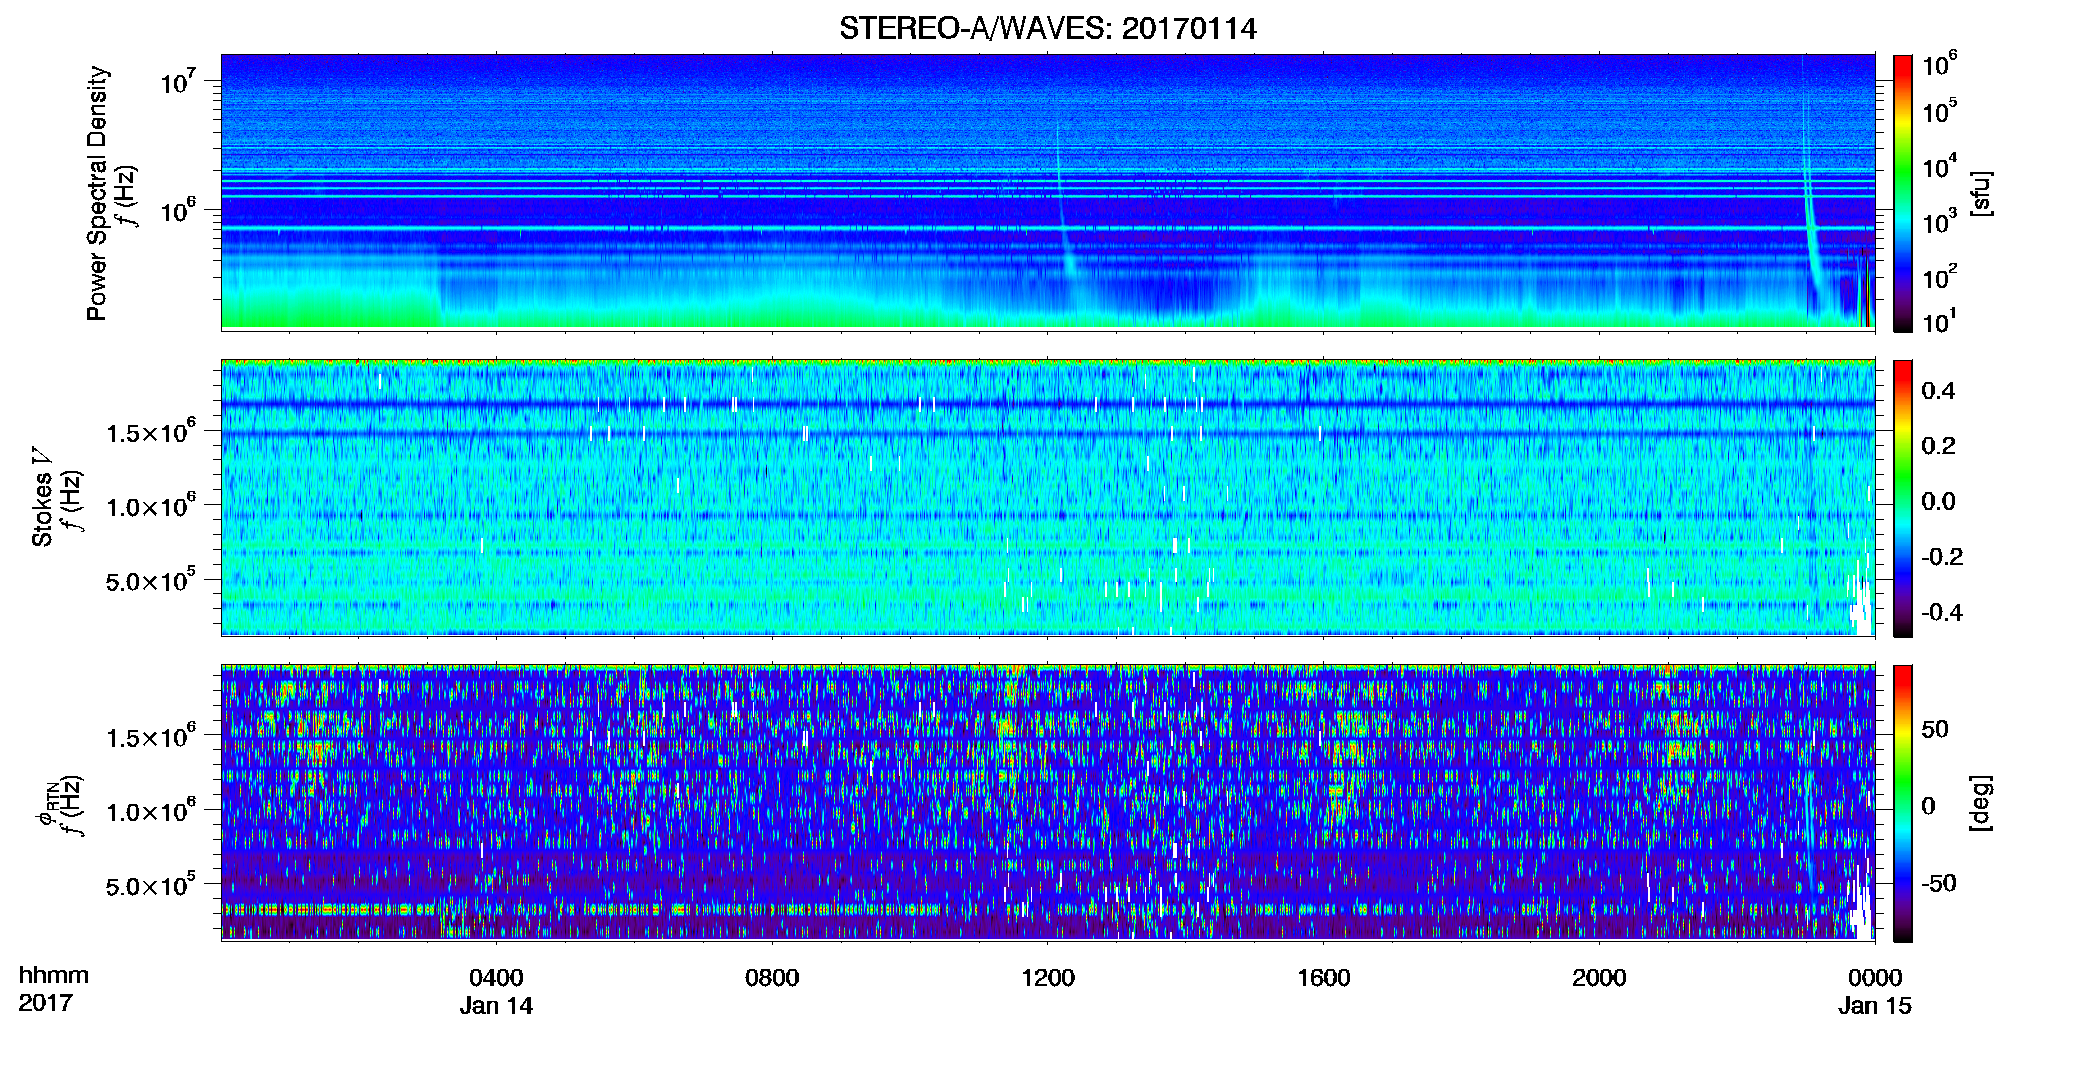Click the -0.2 Stokes color bar label
The height and width of the screenshot is (1080, 2096).
(x=1942, y=557)
